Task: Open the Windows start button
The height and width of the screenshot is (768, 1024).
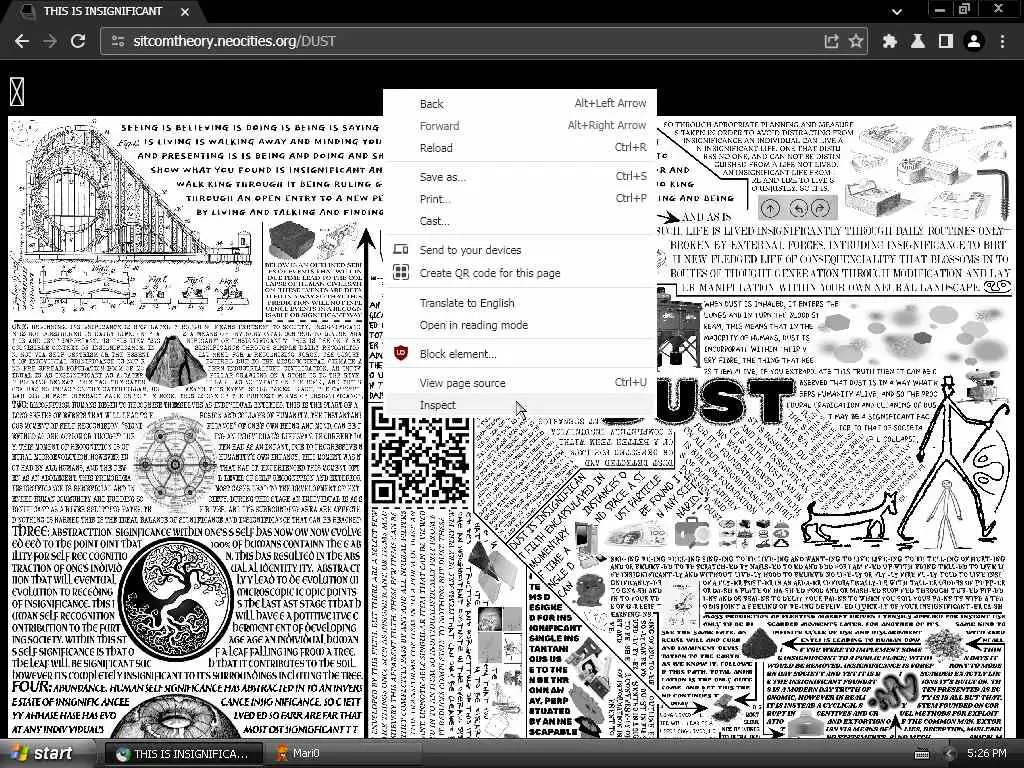Action: pos(42,753)
